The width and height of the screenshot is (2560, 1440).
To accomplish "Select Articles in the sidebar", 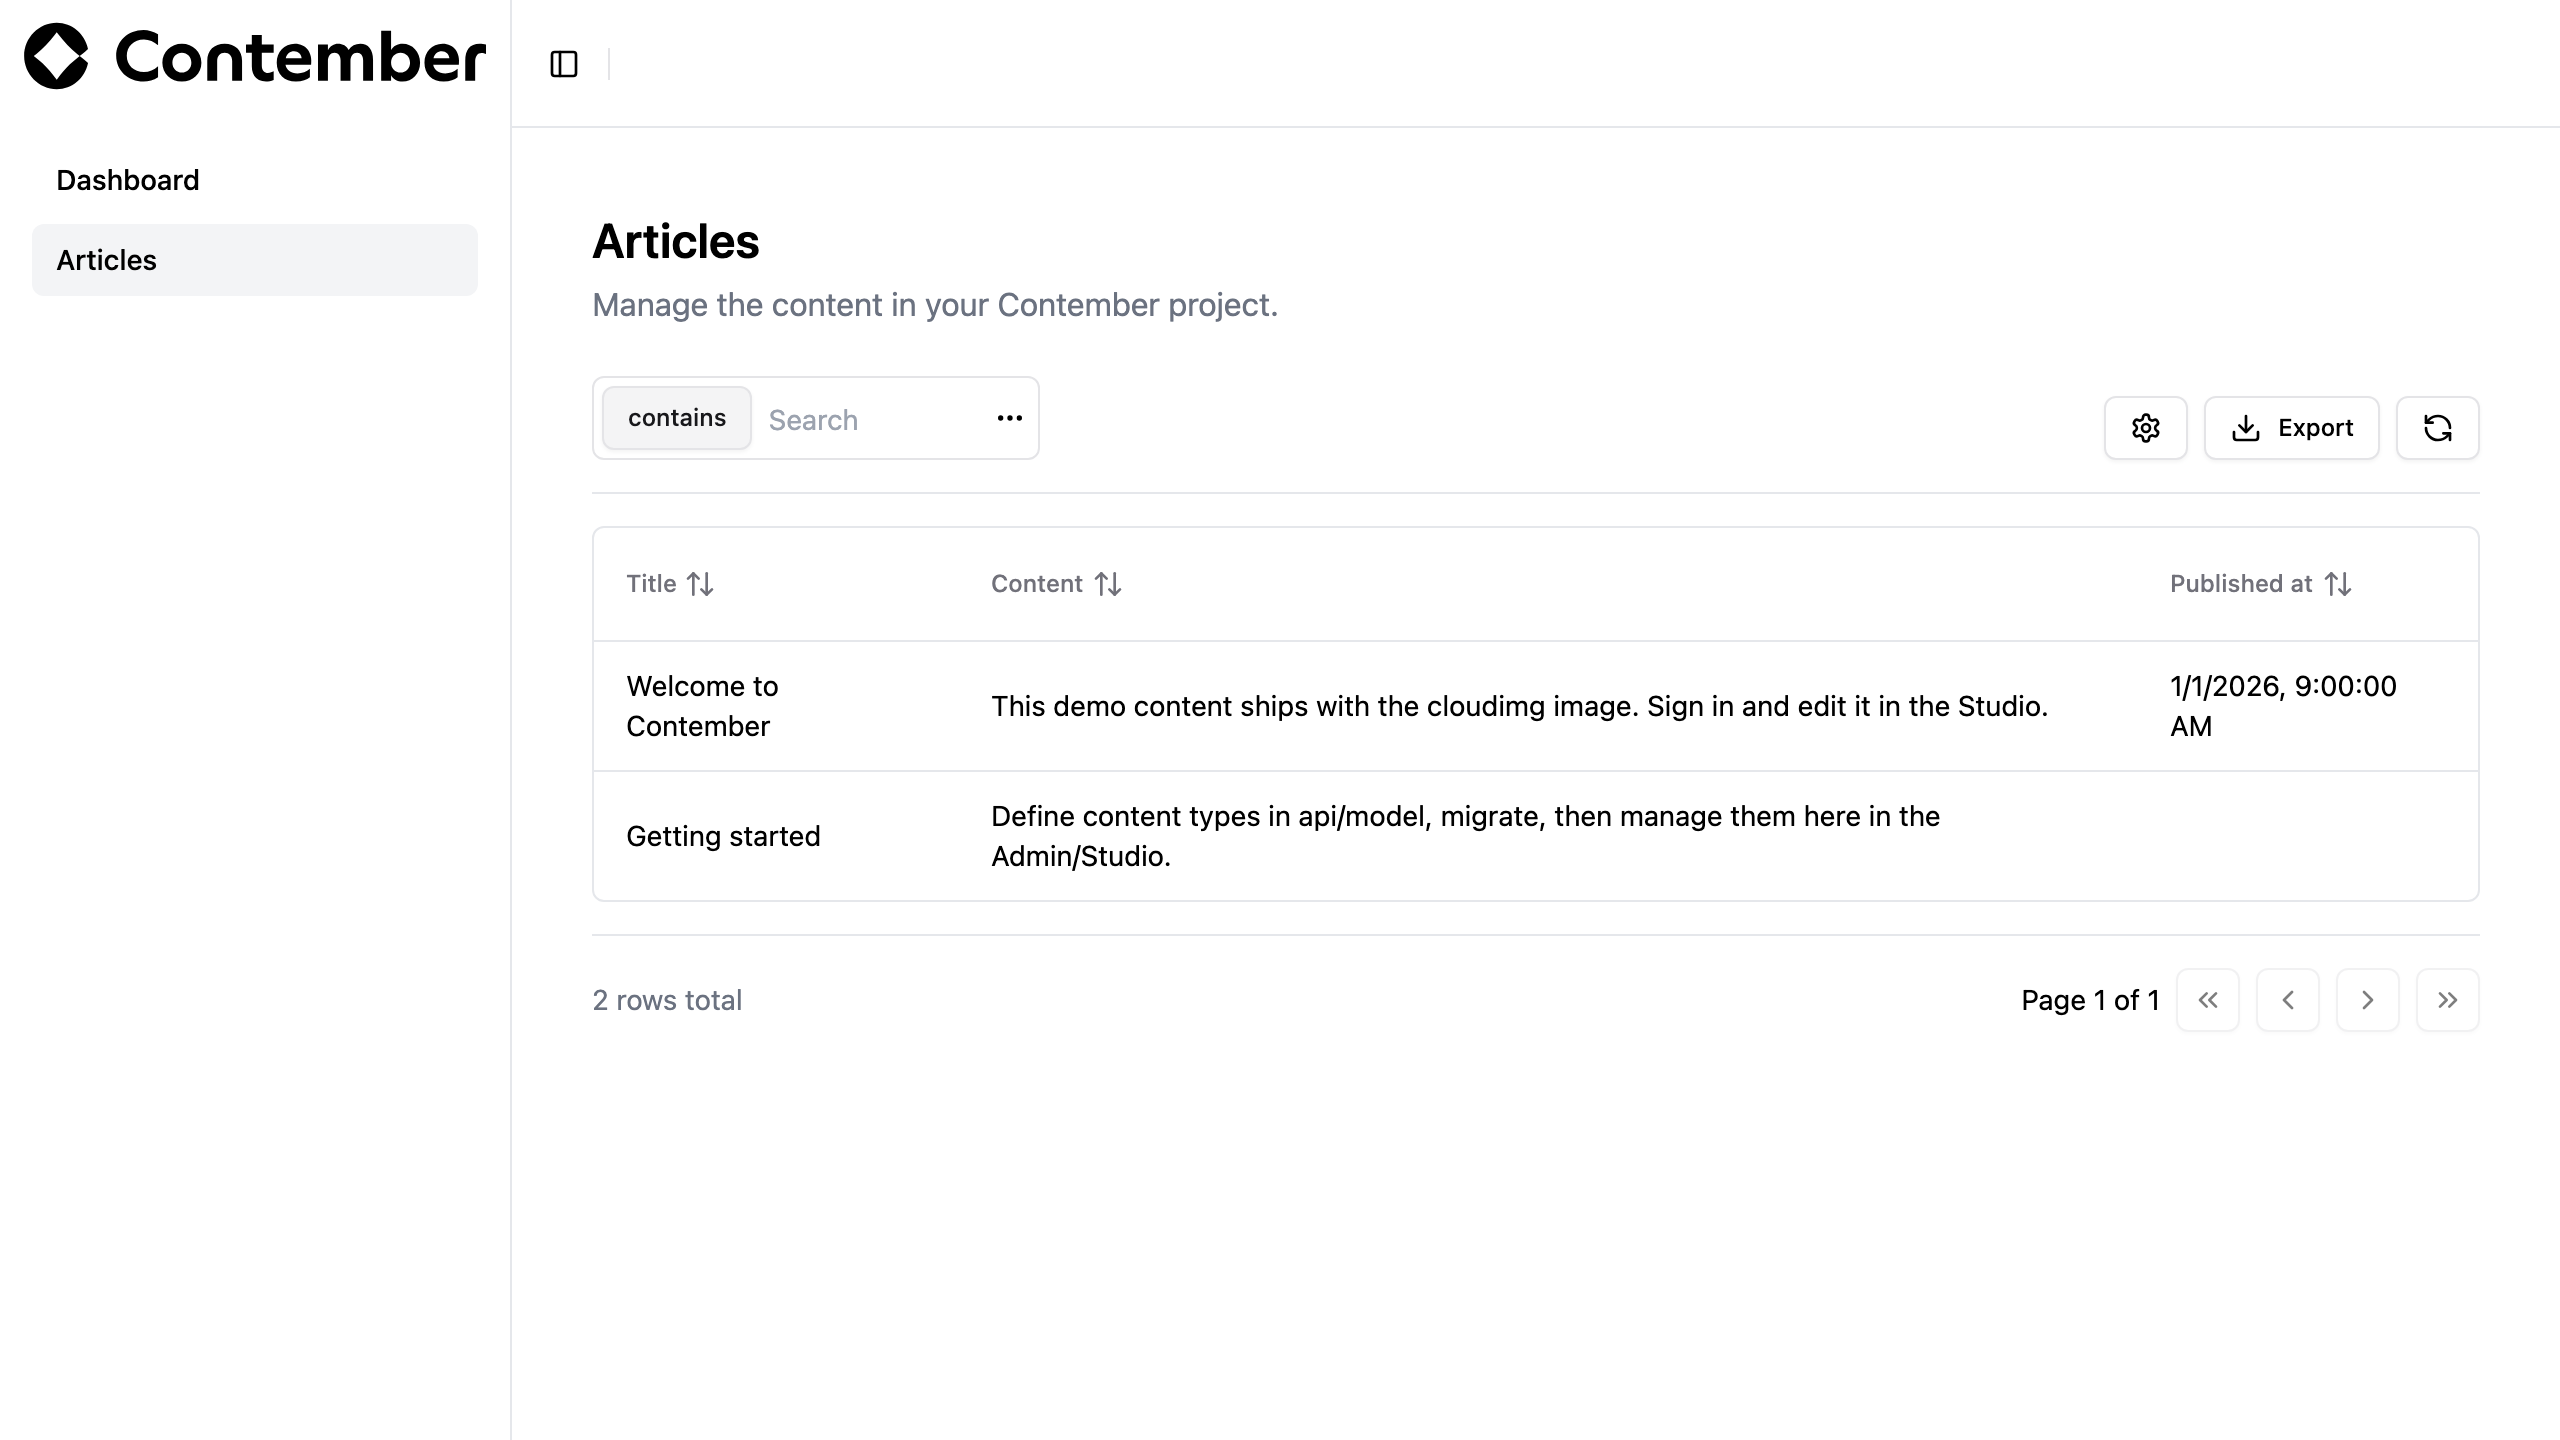I will pyautogui.click(x=255, y=260).
